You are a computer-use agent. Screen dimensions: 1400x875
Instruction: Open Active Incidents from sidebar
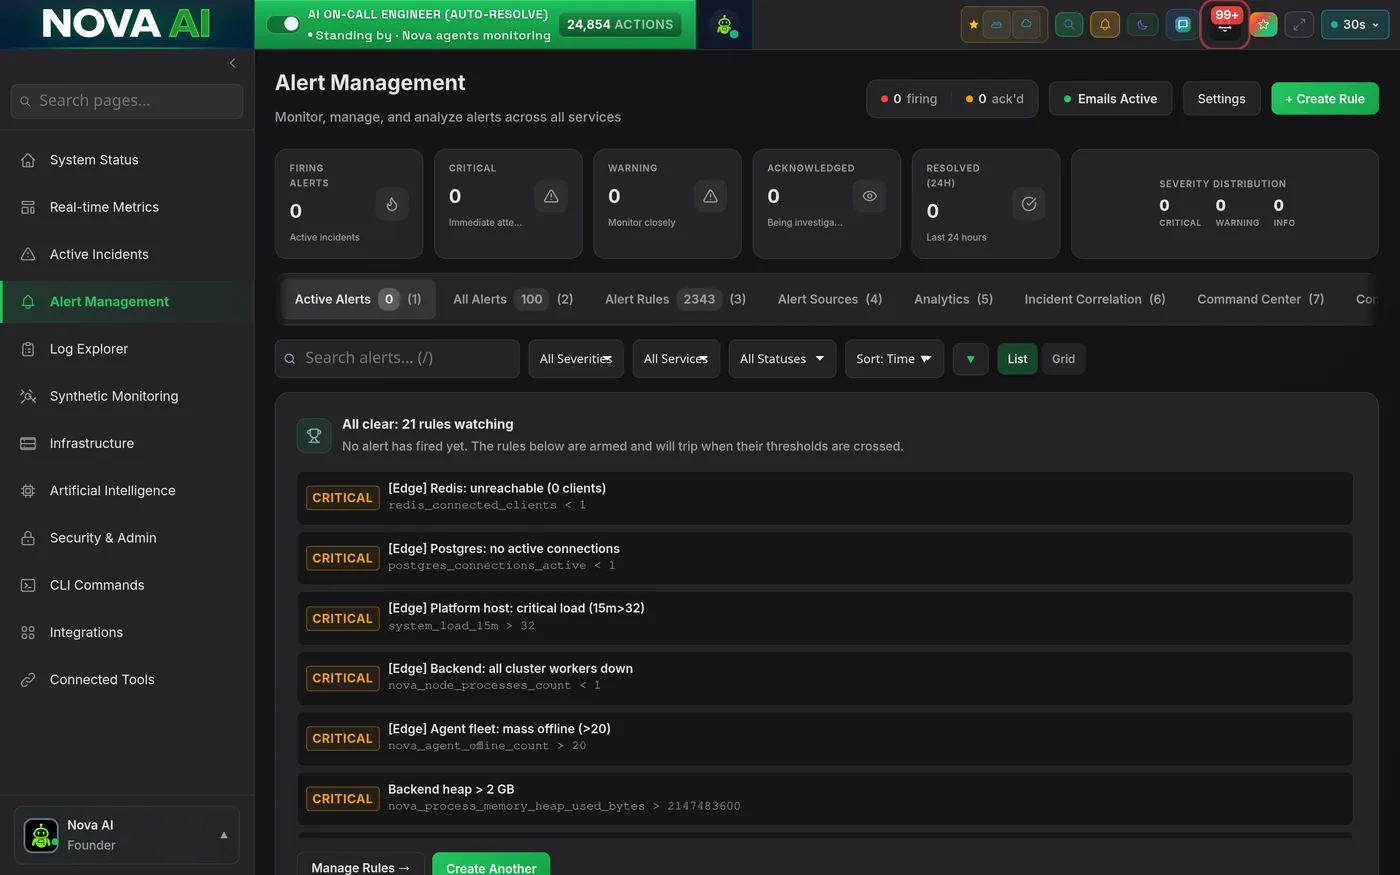pyautogui.click(x=127, y=254)
